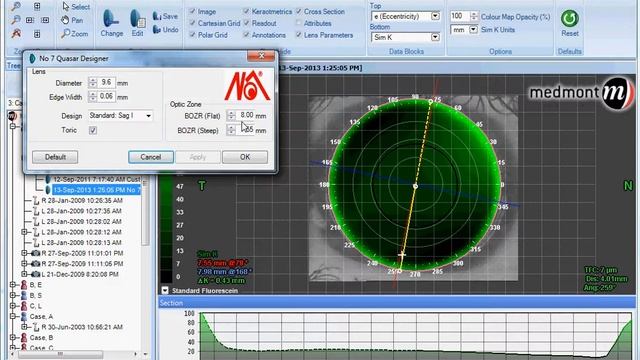Expand the L 21-Dec-2009 exam node

pyautogui.click(x=24, y=274)
